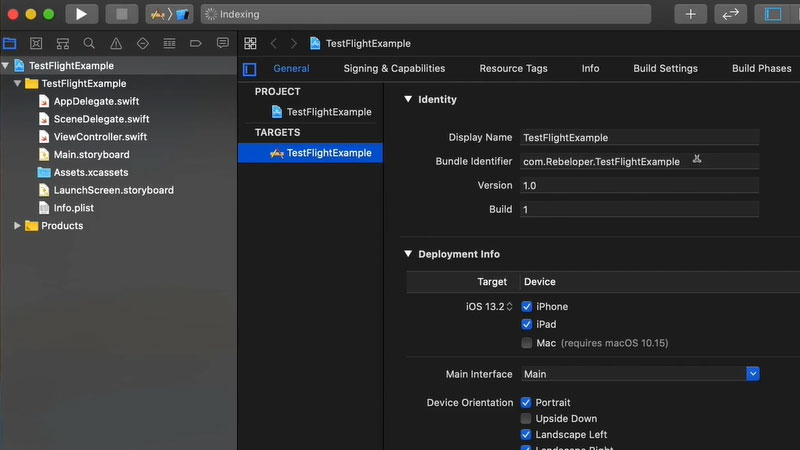This screenshot has height=450, width=800.
Task: Show the Project navigator folder icon
Action: (x=10, y=43)
